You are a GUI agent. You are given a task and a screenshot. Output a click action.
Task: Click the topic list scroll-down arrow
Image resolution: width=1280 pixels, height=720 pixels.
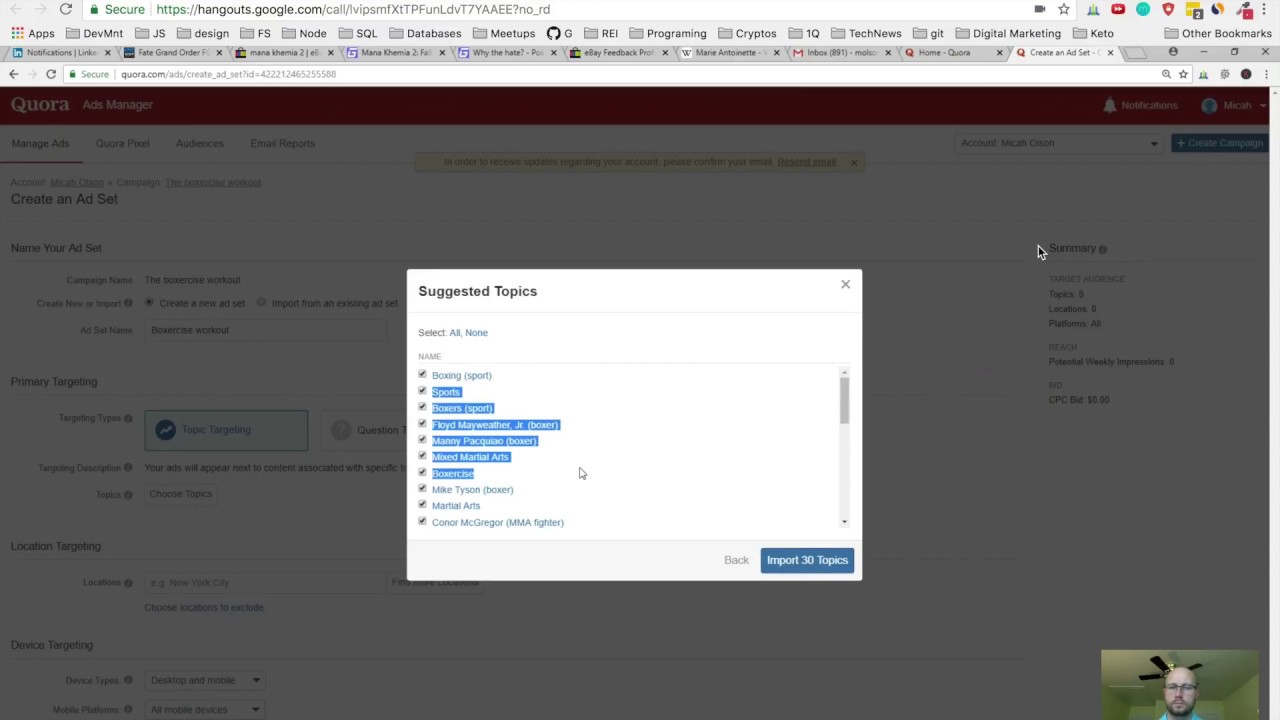(x=844, y=522)
